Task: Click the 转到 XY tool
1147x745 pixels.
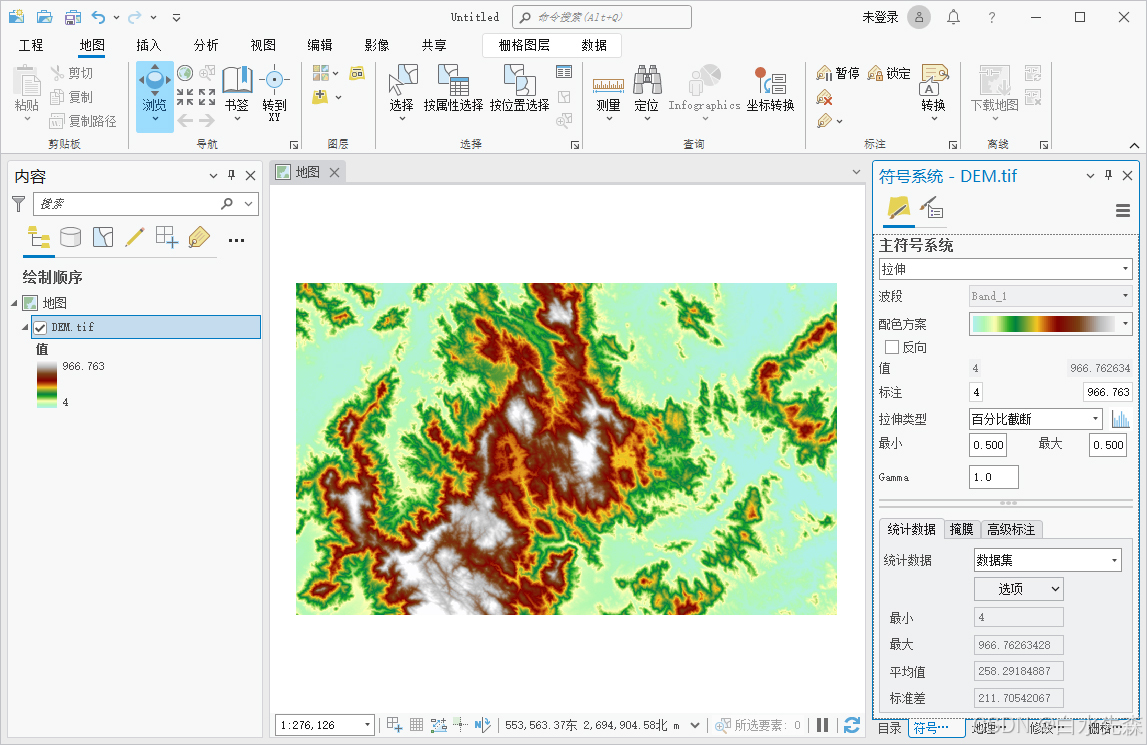Action: 274,94
